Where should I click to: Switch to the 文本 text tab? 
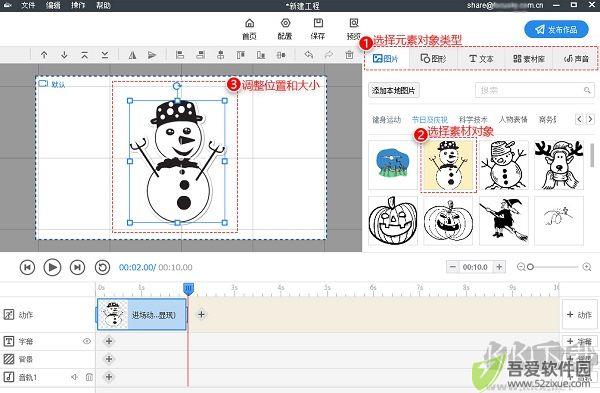coord(481,59)
